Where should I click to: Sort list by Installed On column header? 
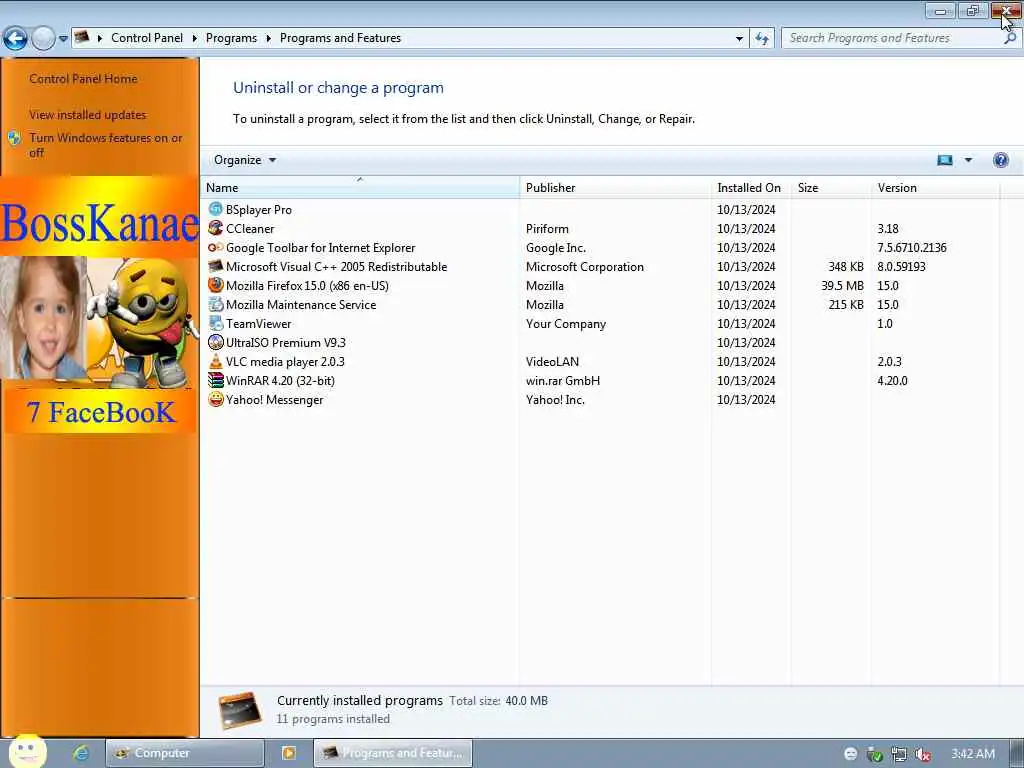pyautogui.click(x=750, y=187)
